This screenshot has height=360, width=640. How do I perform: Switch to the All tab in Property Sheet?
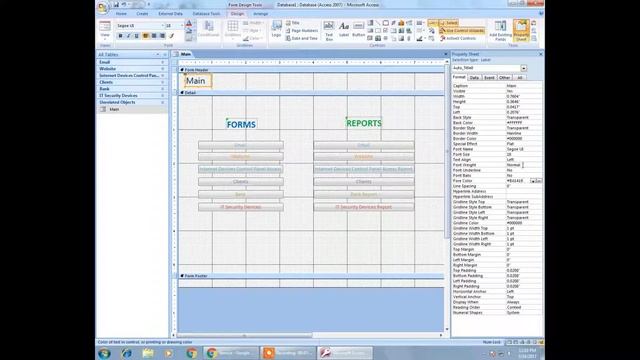(520, 78)
